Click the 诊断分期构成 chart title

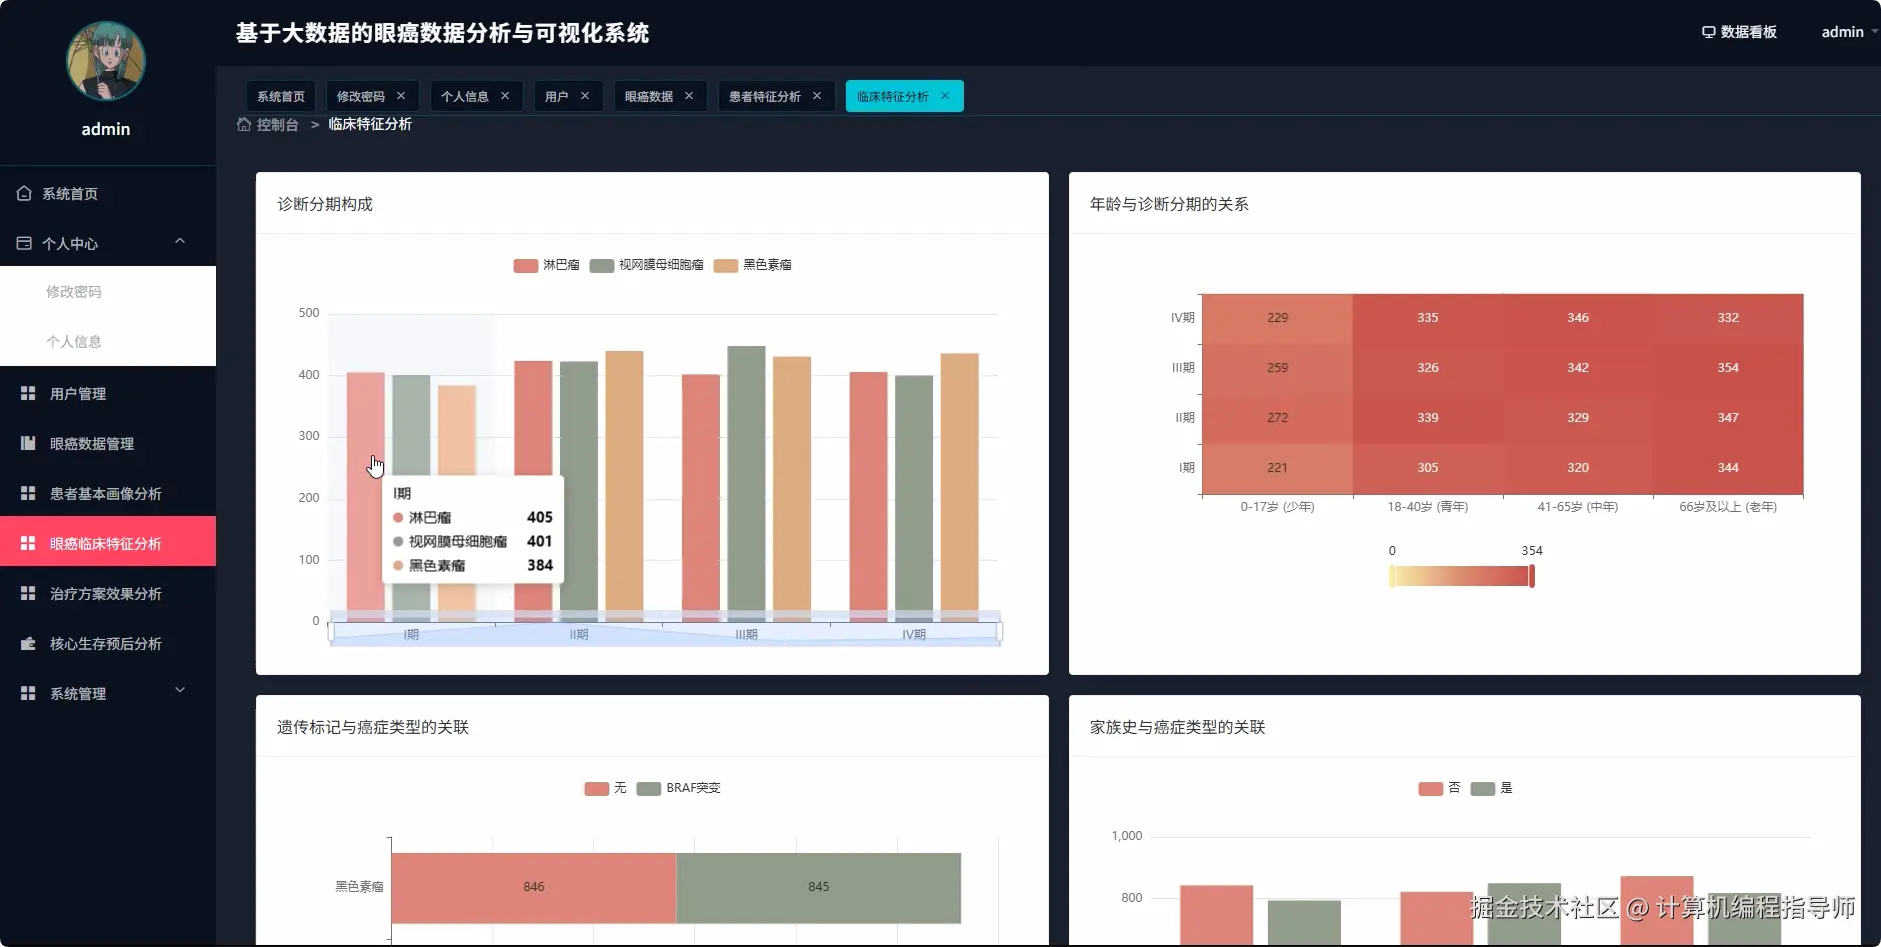click(x=325, y=204)
